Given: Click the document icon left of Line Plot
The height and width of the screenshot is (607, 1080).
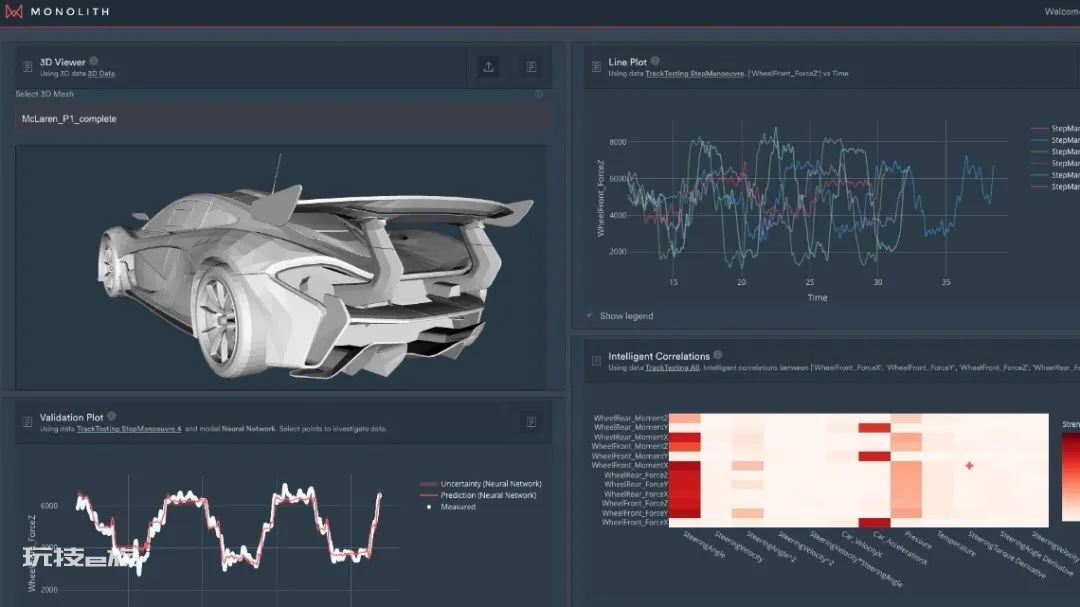Looking at the screenshot, I should pyautogui.click(x=596, y=67).
